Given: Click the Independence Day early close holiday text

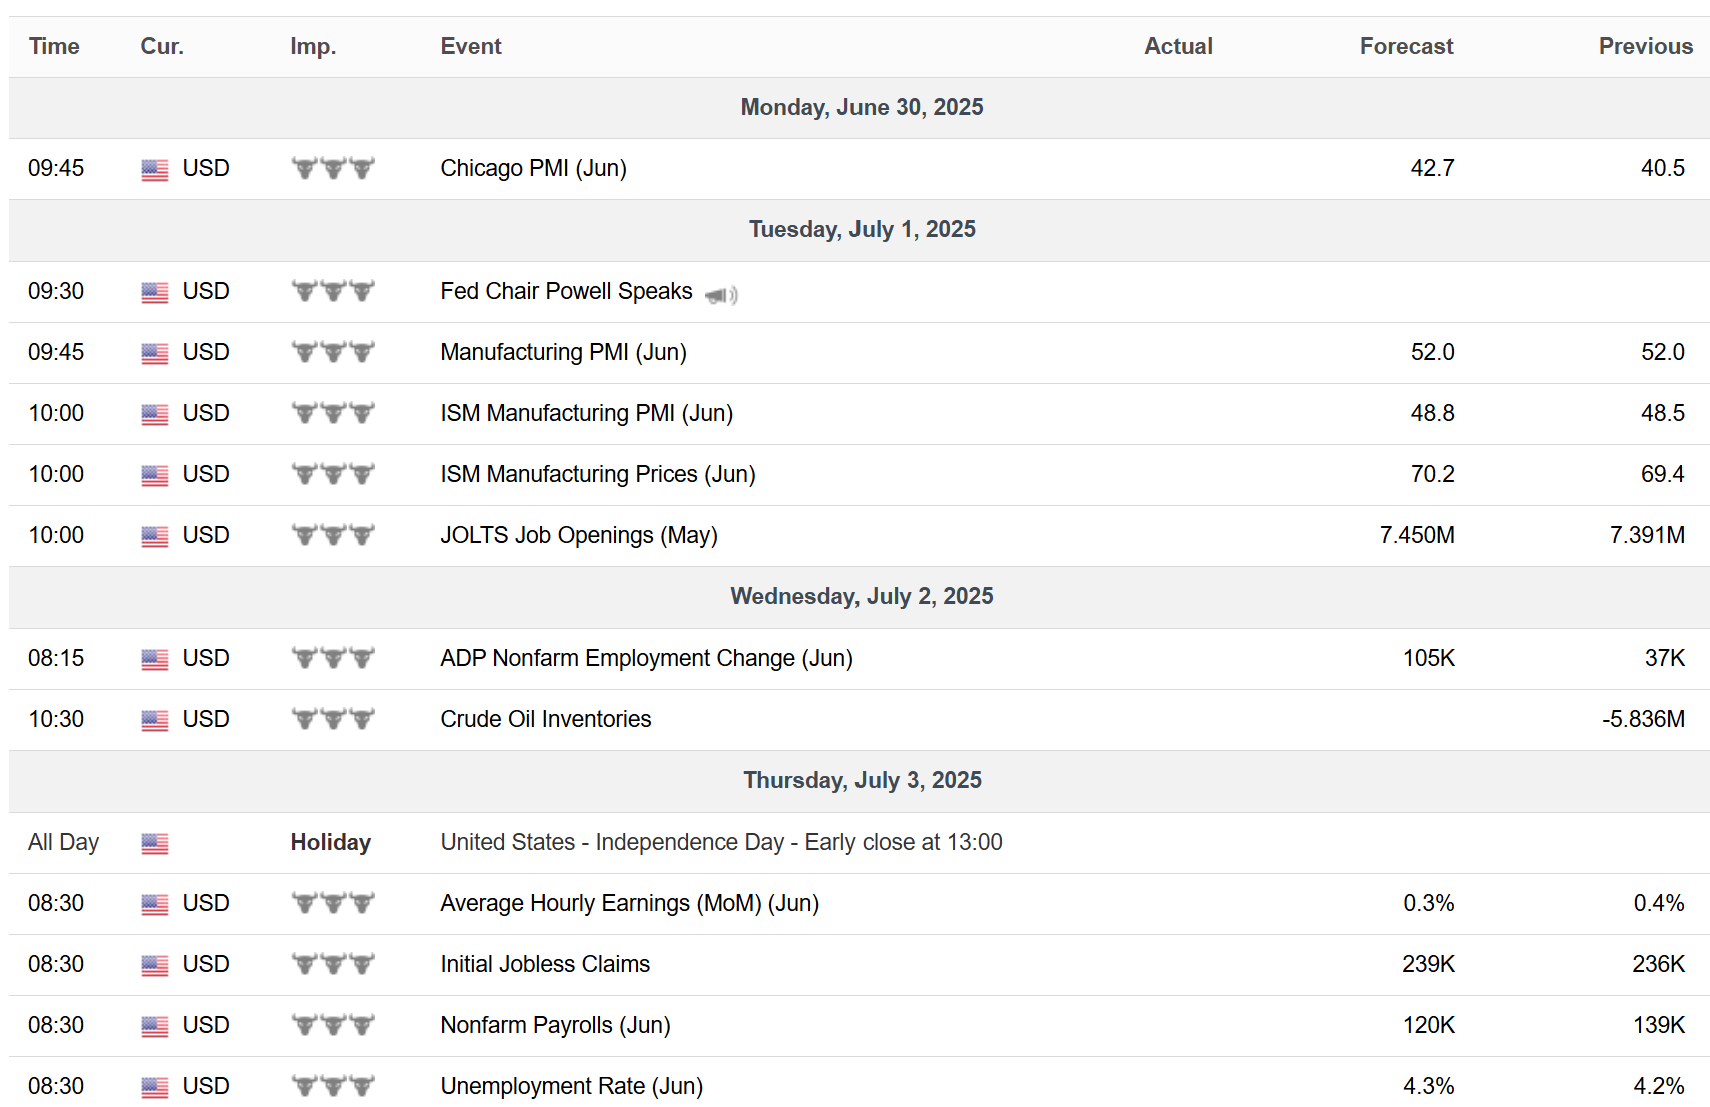Looking at the screenshot, I should click(x=721, y=842).
